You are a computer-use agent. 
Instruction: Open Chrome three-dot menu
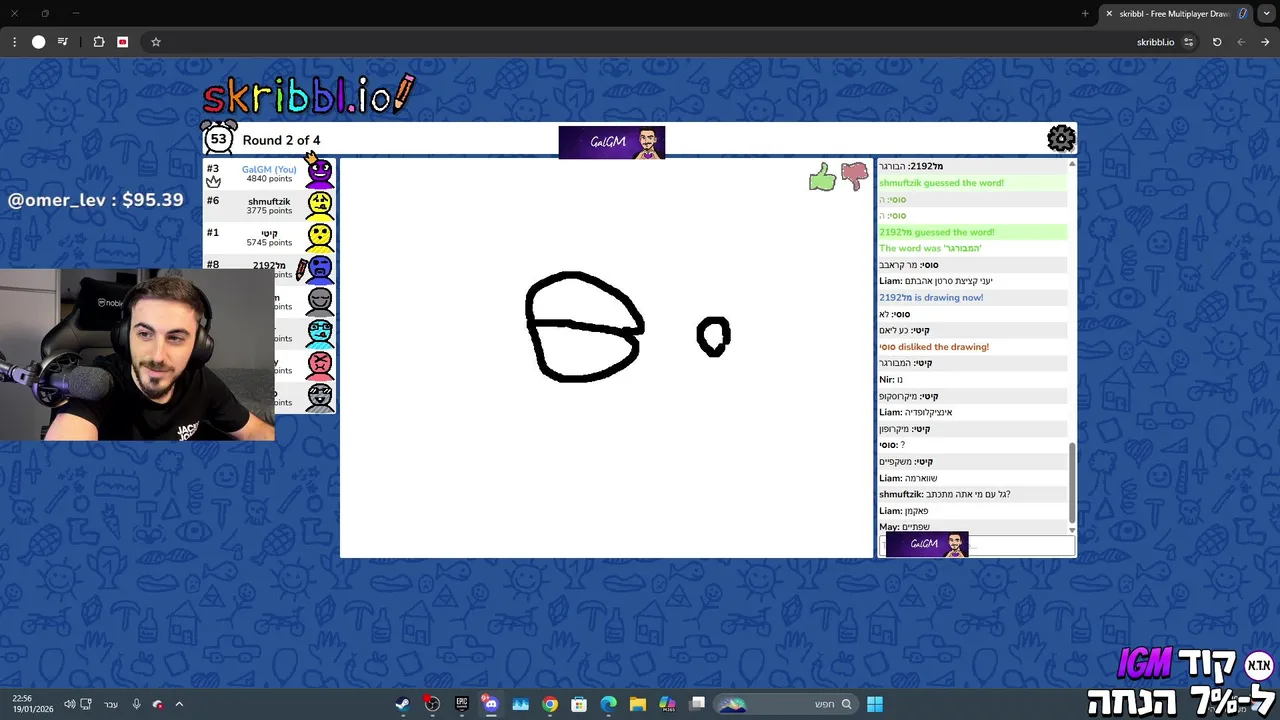tap(14, 42)
